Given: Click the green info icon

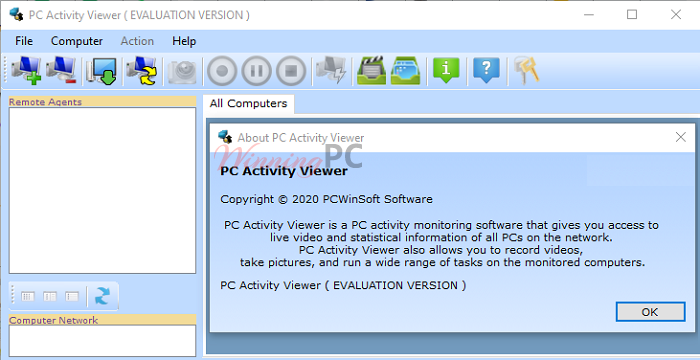Looking at the screenshot, I should pyautogui.click(x=446, y=71).
